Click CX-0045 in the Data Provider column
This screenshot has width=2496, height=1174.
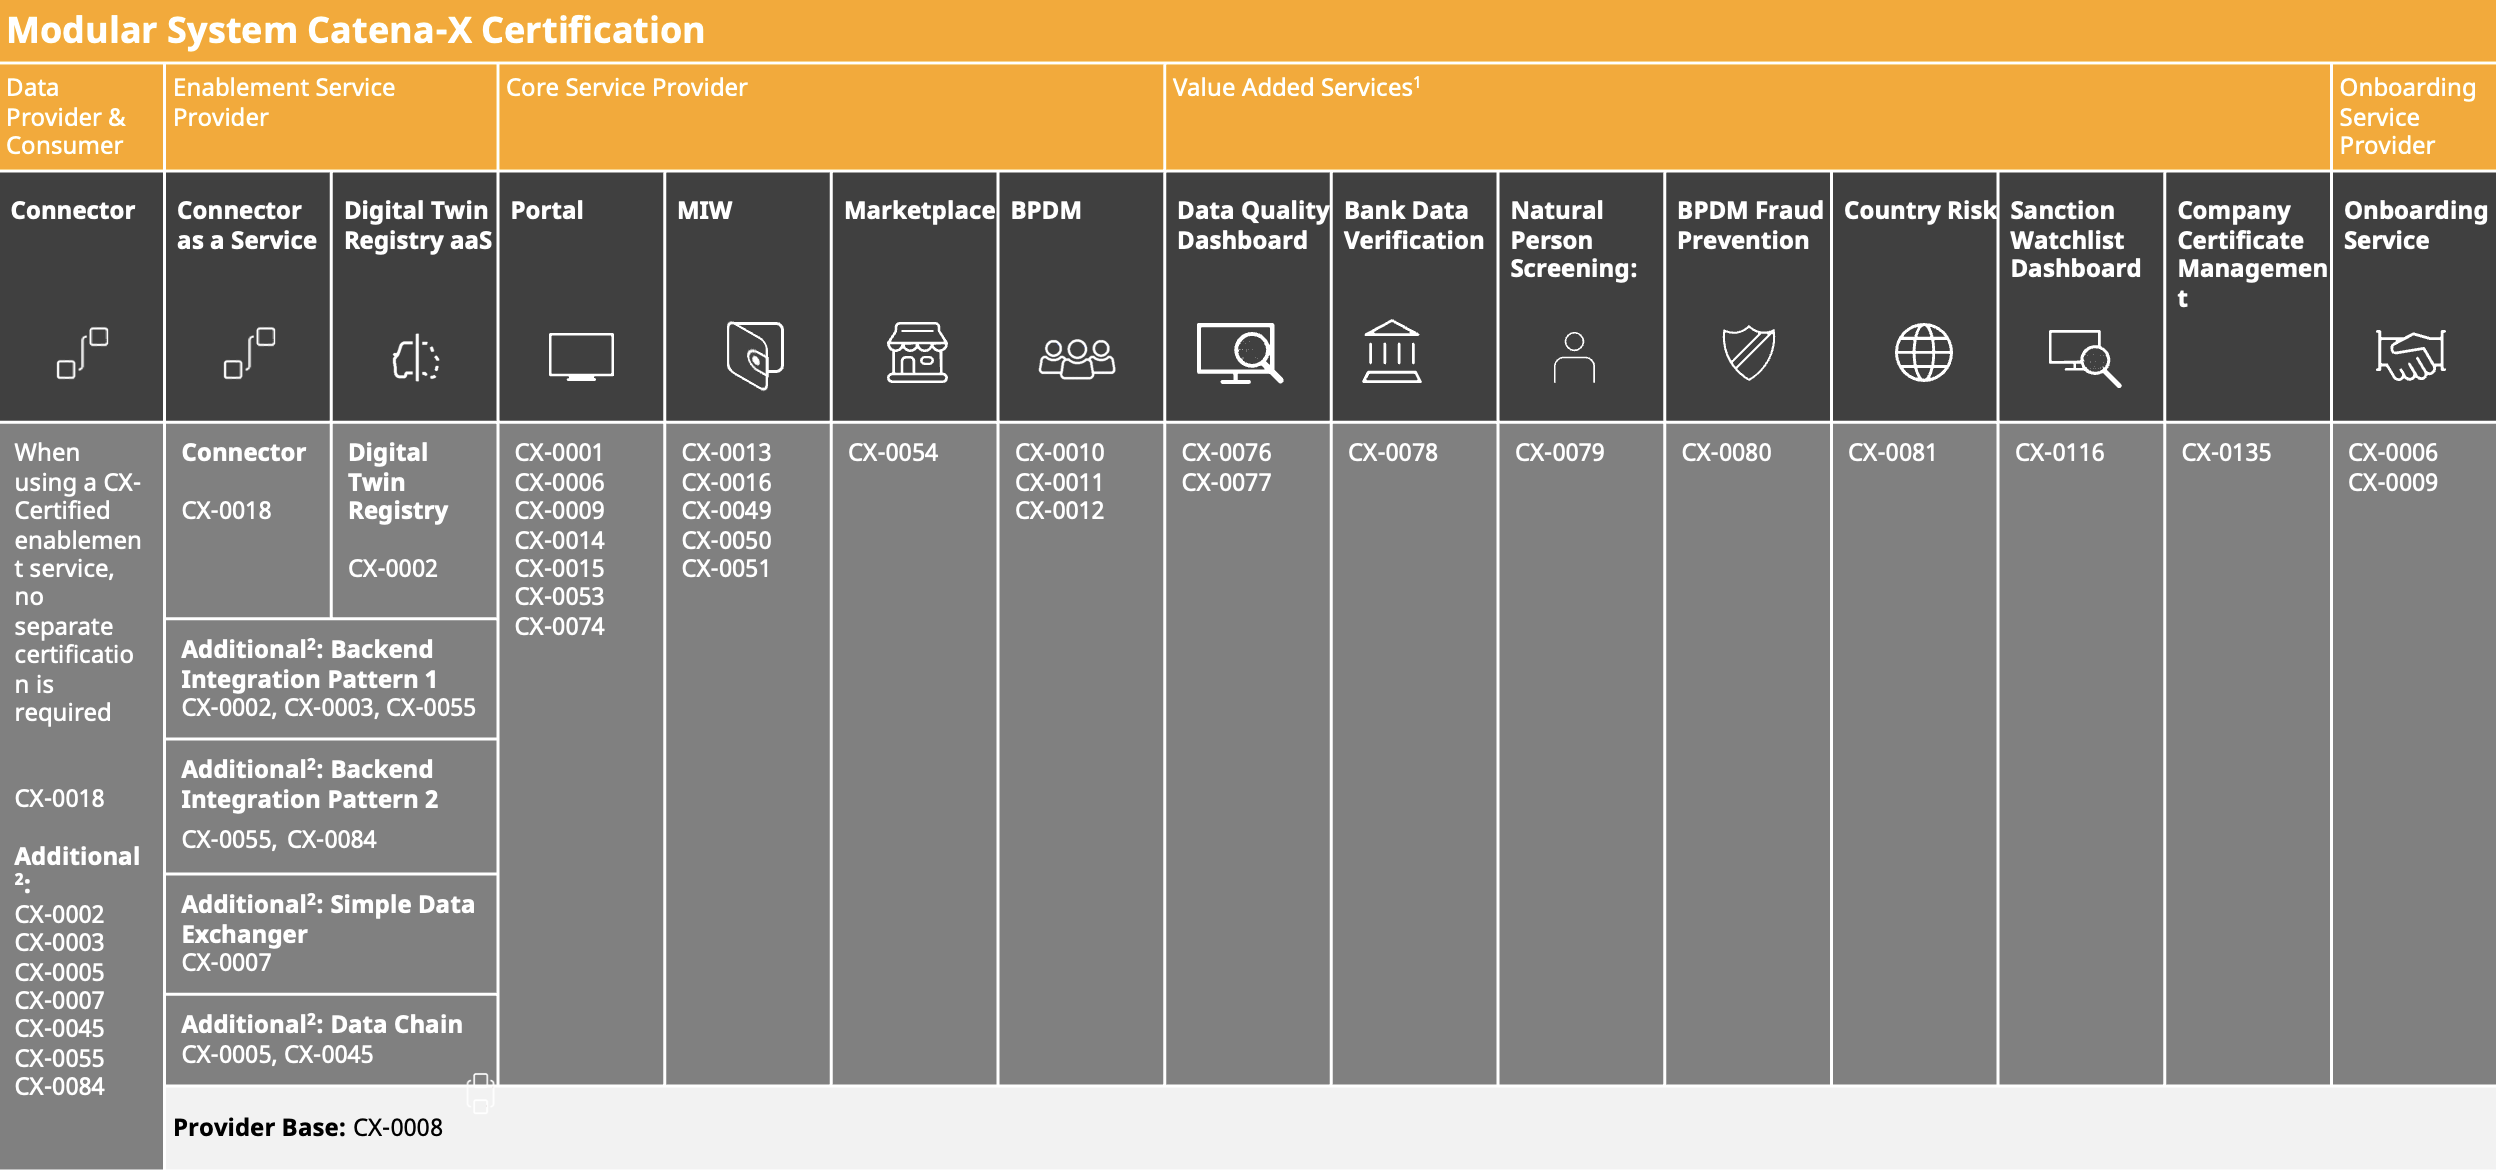pos(59,1028)
